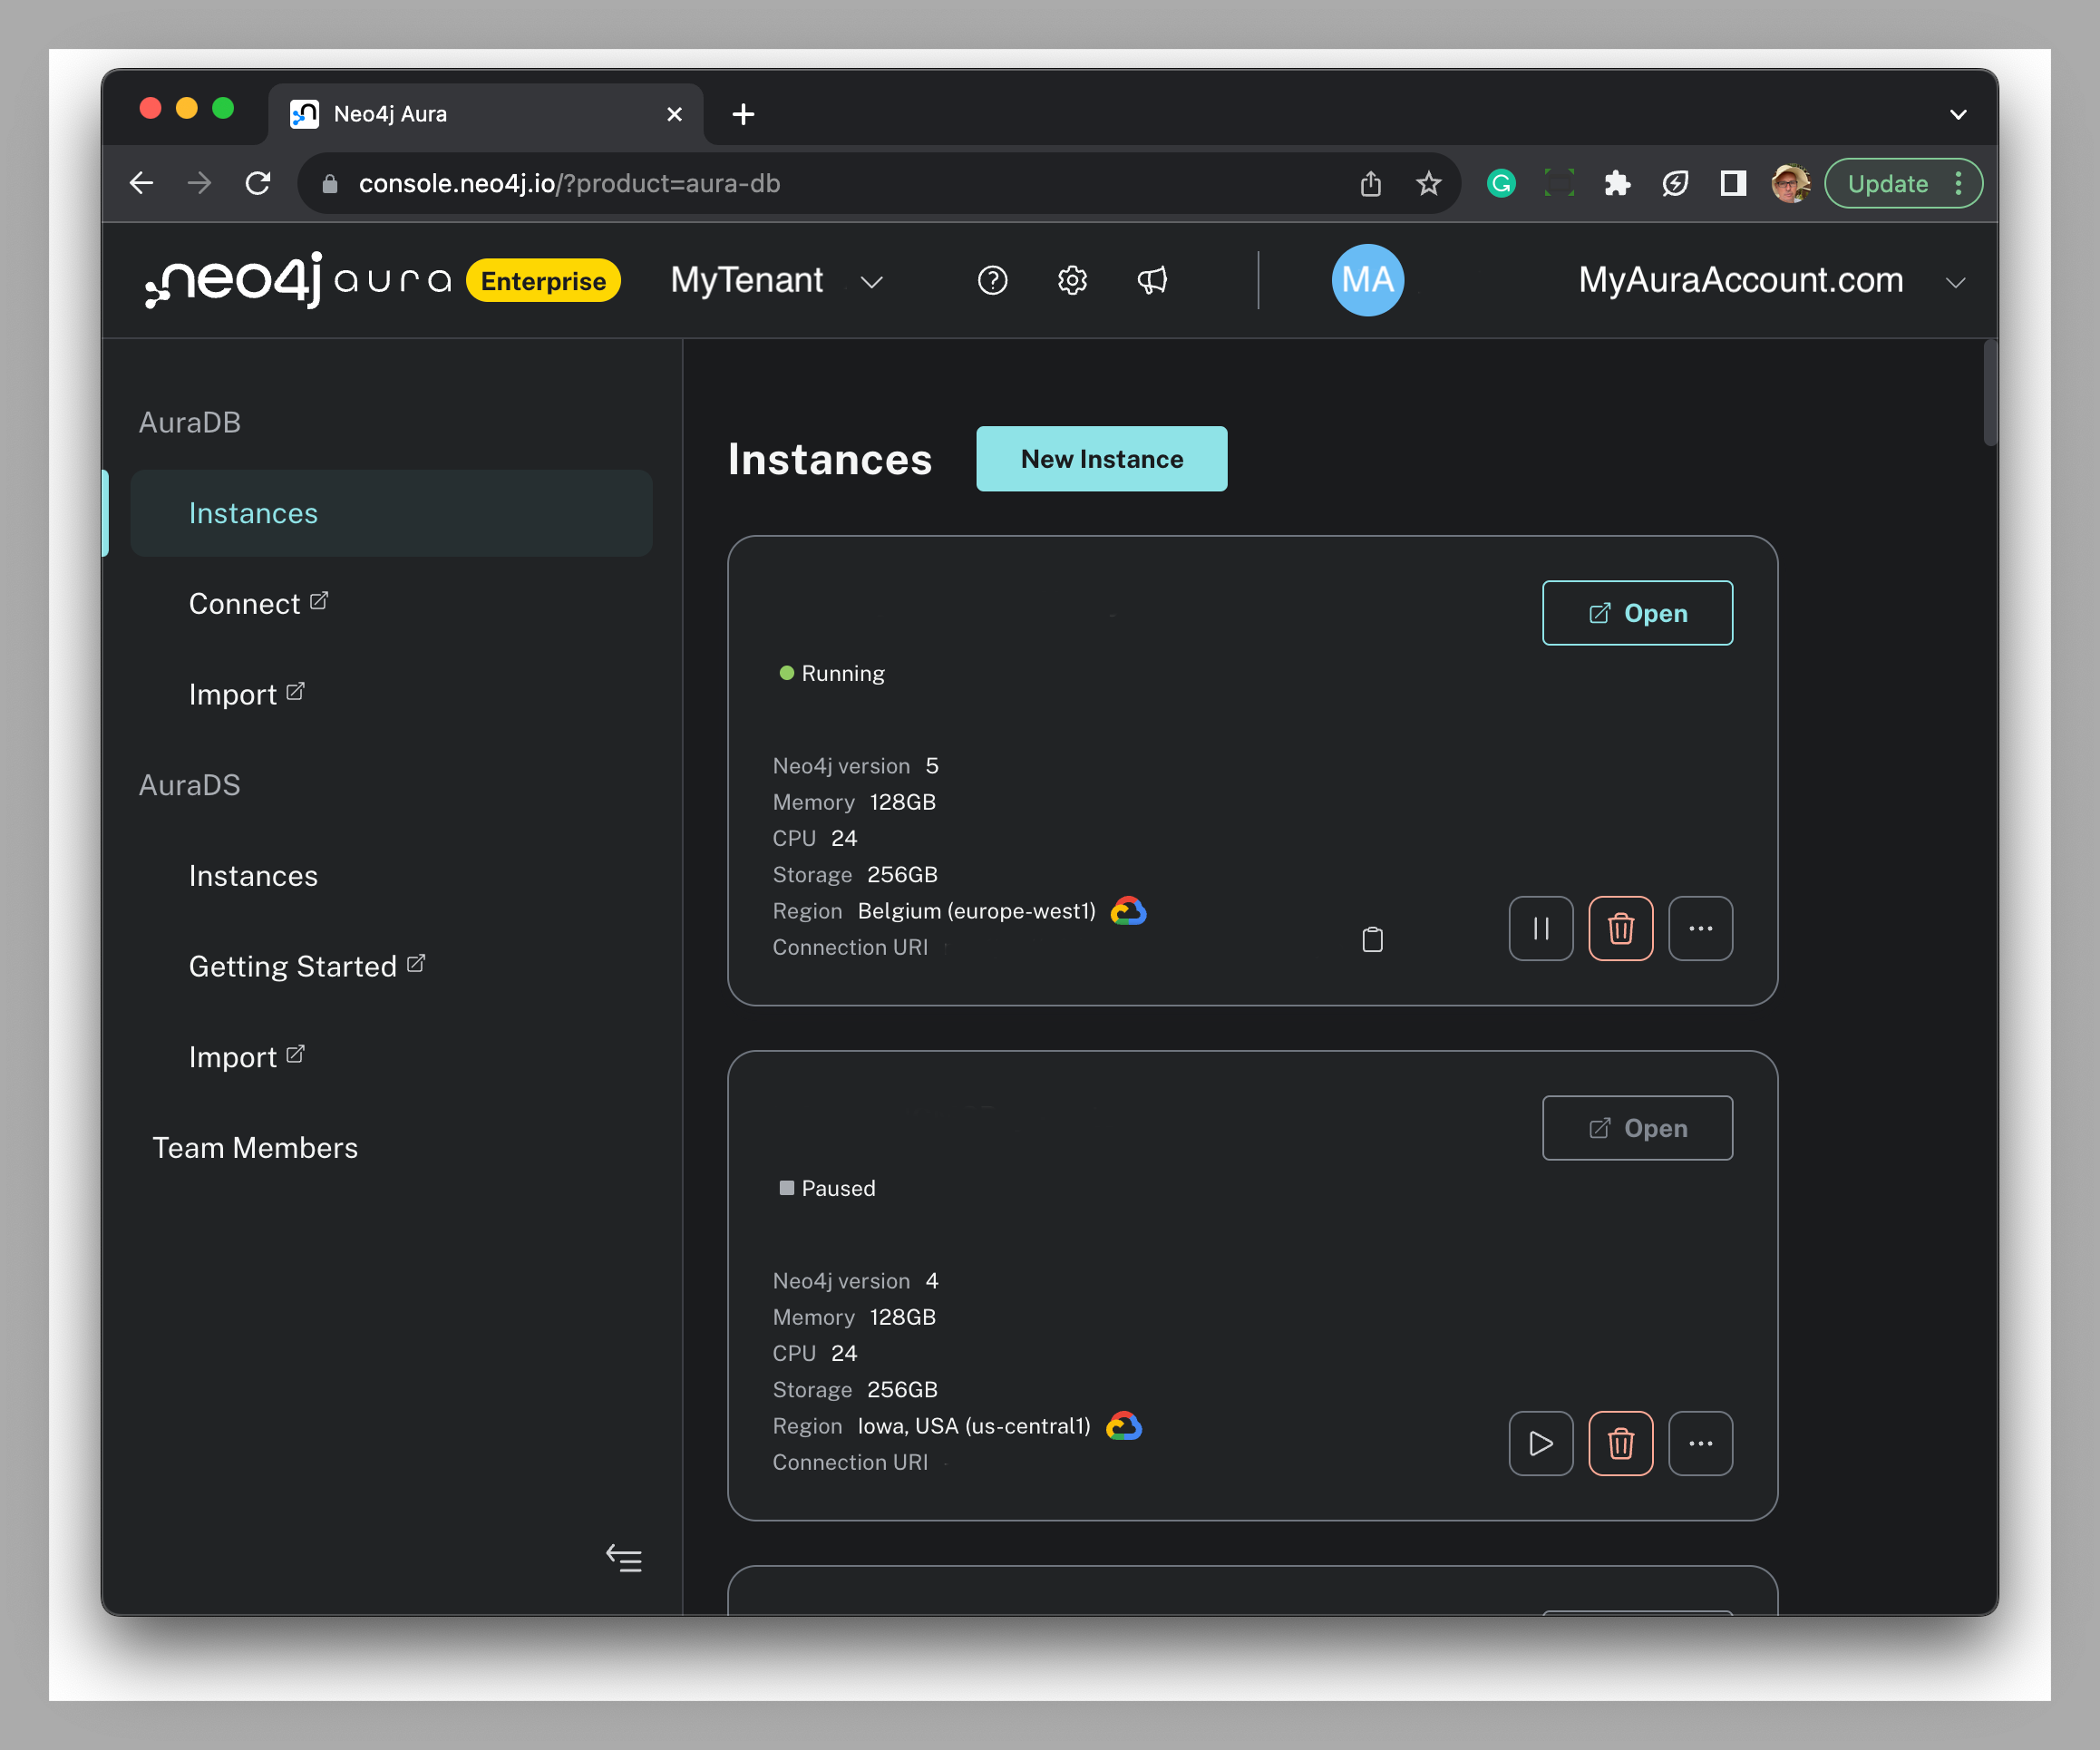Screen dimensions: 2100x1750
Task: Open more options for Belgium instance
Action: tap(1701, 928)
